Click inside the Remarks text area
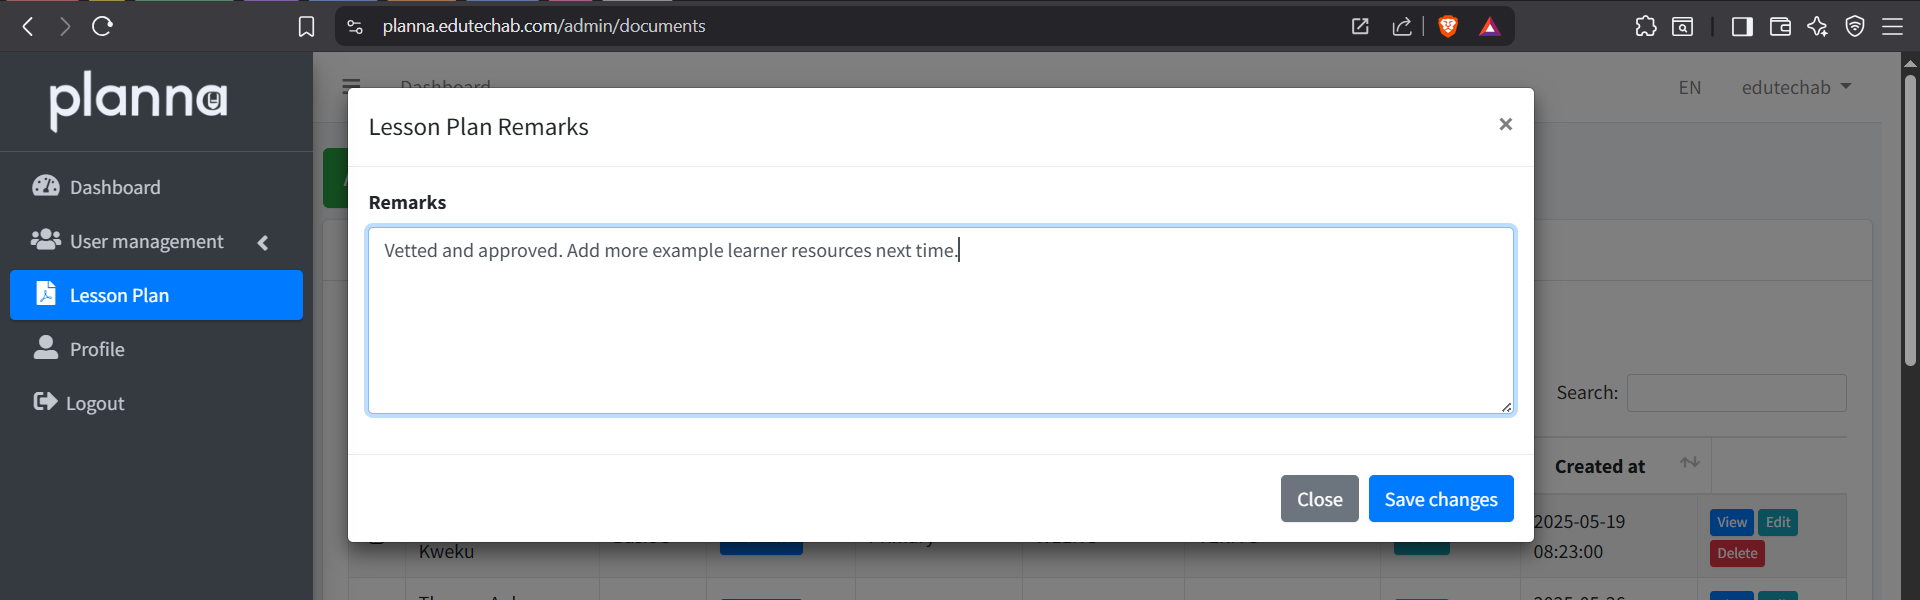The image size is (1920, 600). (x=941, y=320)
